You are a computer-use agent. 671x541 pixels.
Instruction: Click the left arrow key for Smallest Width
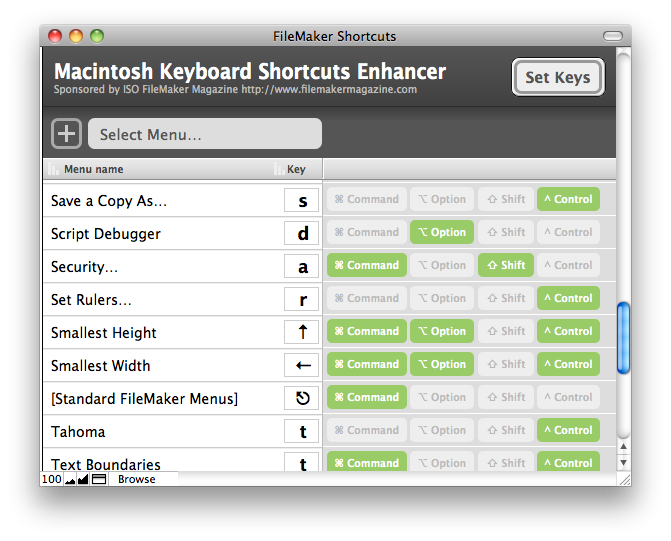click(x=302, y=365)
